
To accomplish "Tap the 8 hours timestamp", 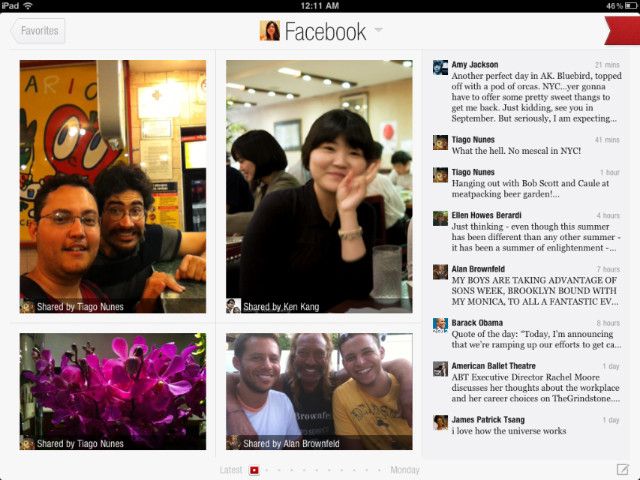I will [608, 323].
